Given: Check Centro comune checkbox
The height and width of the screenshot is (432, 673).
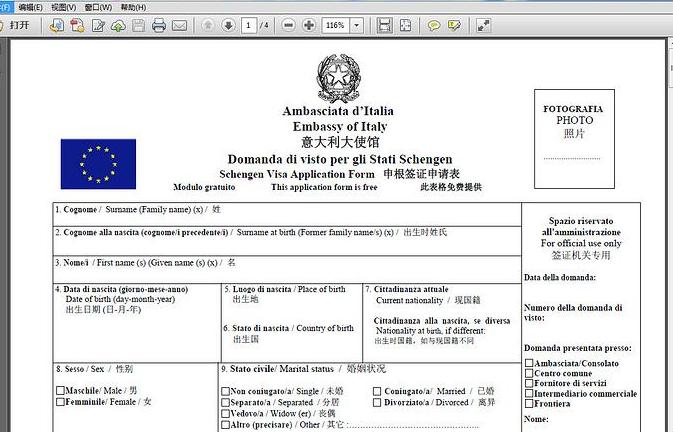Looking at the screenshot, I should [x=529, y=373].
